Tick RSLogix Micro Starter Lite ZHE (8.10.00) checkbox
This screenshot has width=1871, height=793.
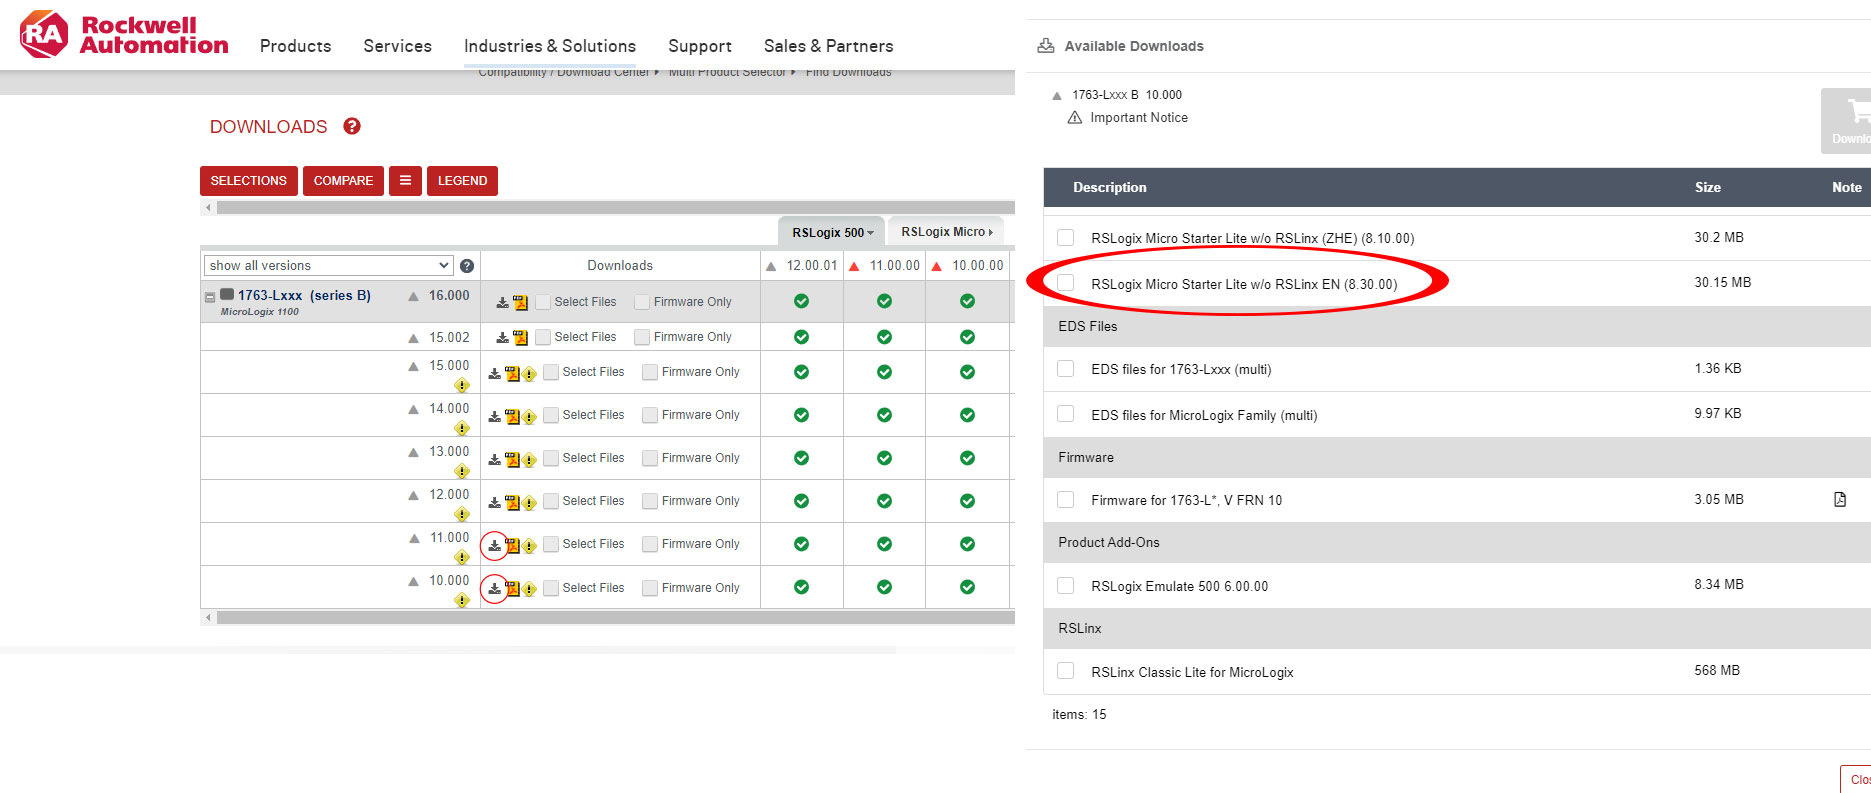[1066, 237]
